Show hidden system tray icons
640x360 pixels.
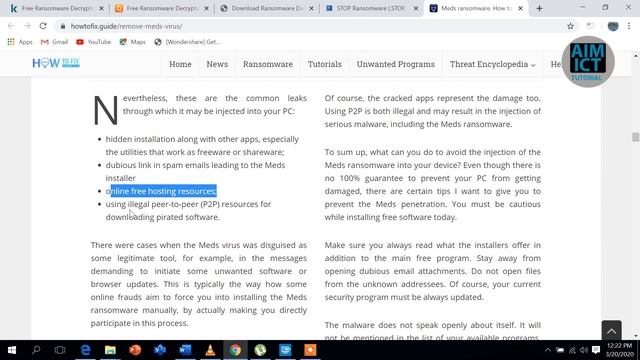pyautogui.click(x=548, y=350)
